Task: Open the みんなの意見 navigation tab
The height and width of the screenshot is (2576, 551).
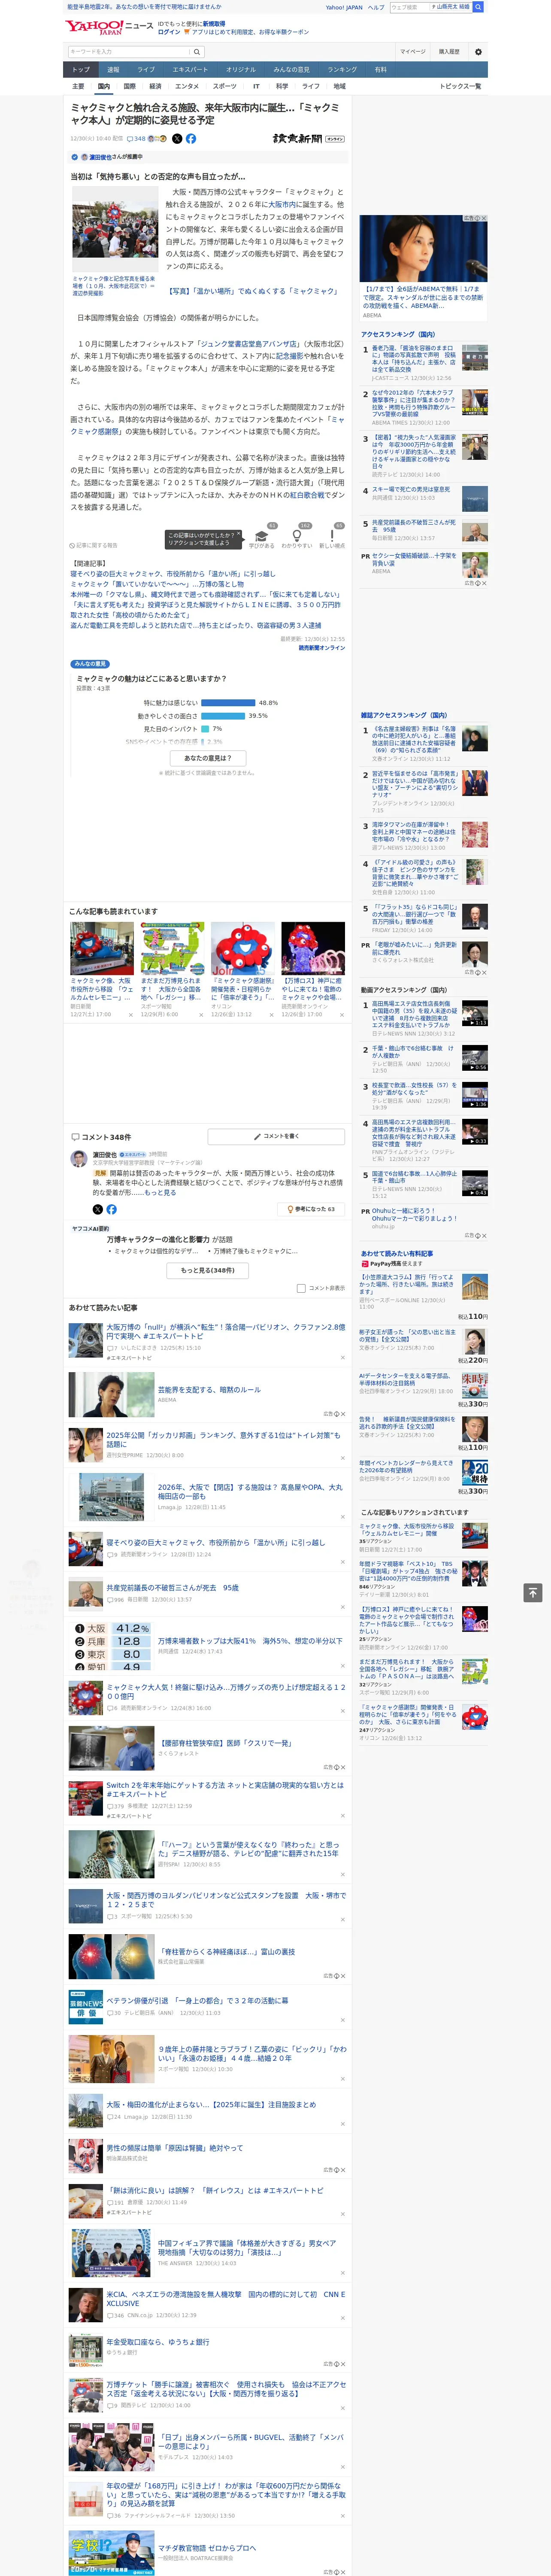Action: 291,70
